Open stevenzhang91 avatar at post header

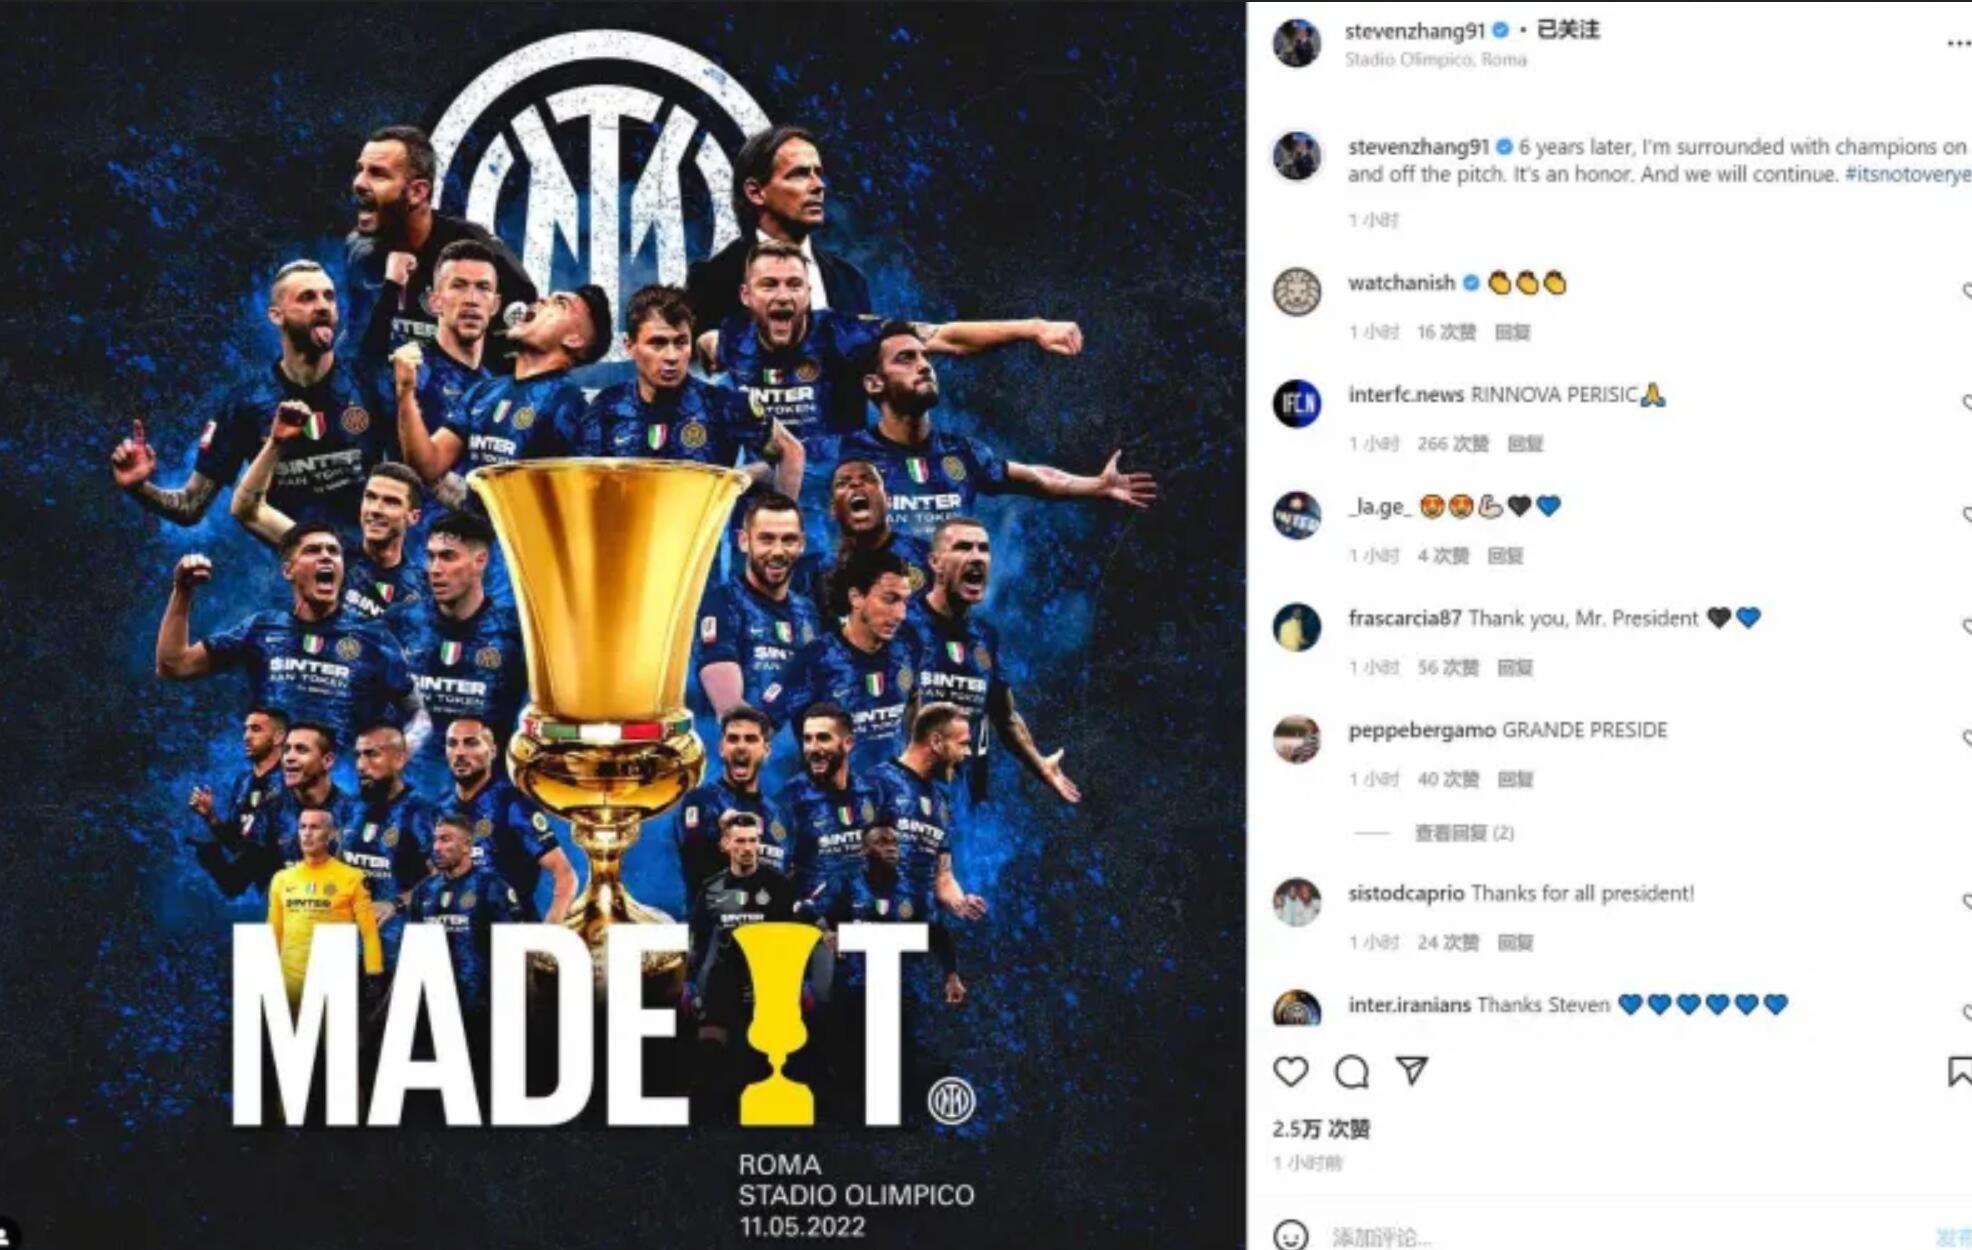pyautogui.click(x=1297, y=43)
